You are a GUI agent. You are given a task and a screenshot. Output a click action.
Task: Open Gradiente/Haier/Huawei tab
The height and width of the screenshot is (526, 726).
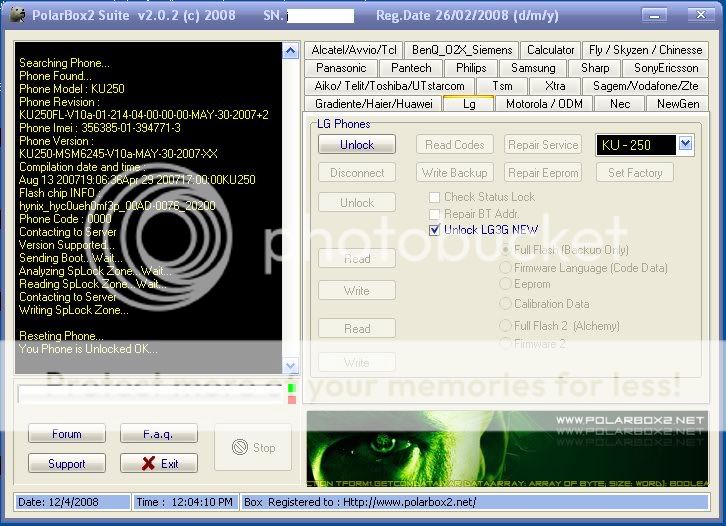pos(374,104)
